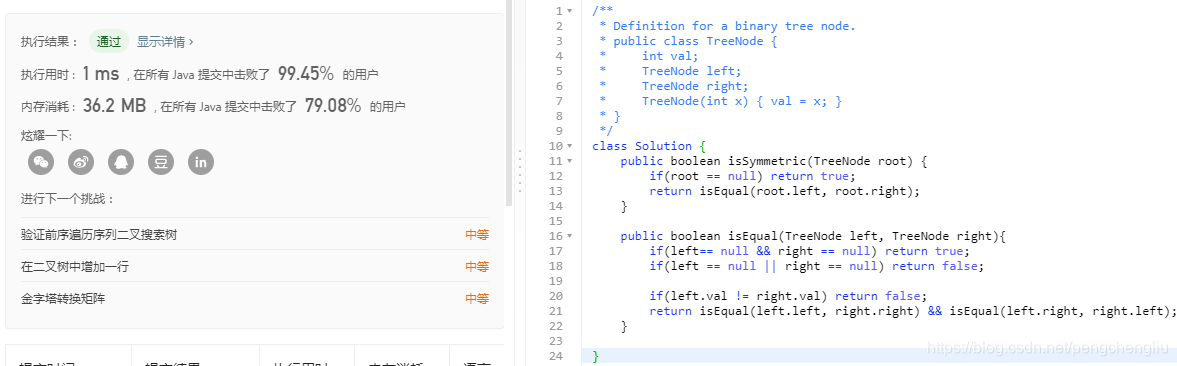Click the '99.45%' runtime percentage
Viewport: 1177px width, 366px height.
[x=306, y=74]
